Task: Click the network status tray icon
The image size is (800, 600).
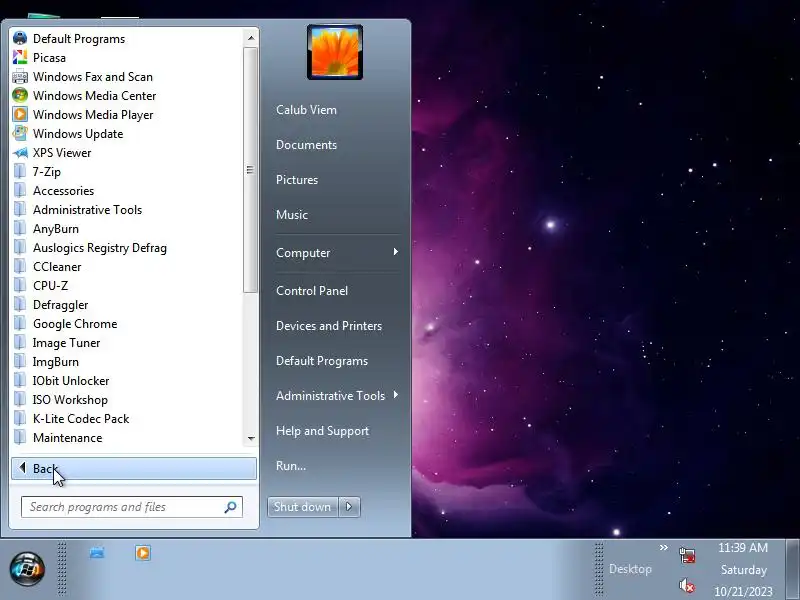Action: [687, 555]
